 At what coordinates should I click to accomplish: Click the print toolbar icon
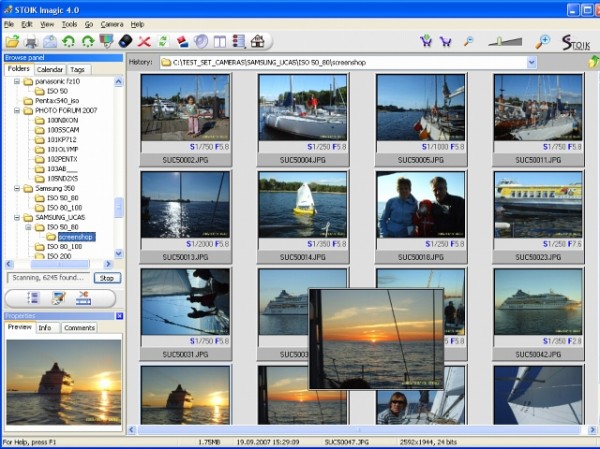click(31, 42)
